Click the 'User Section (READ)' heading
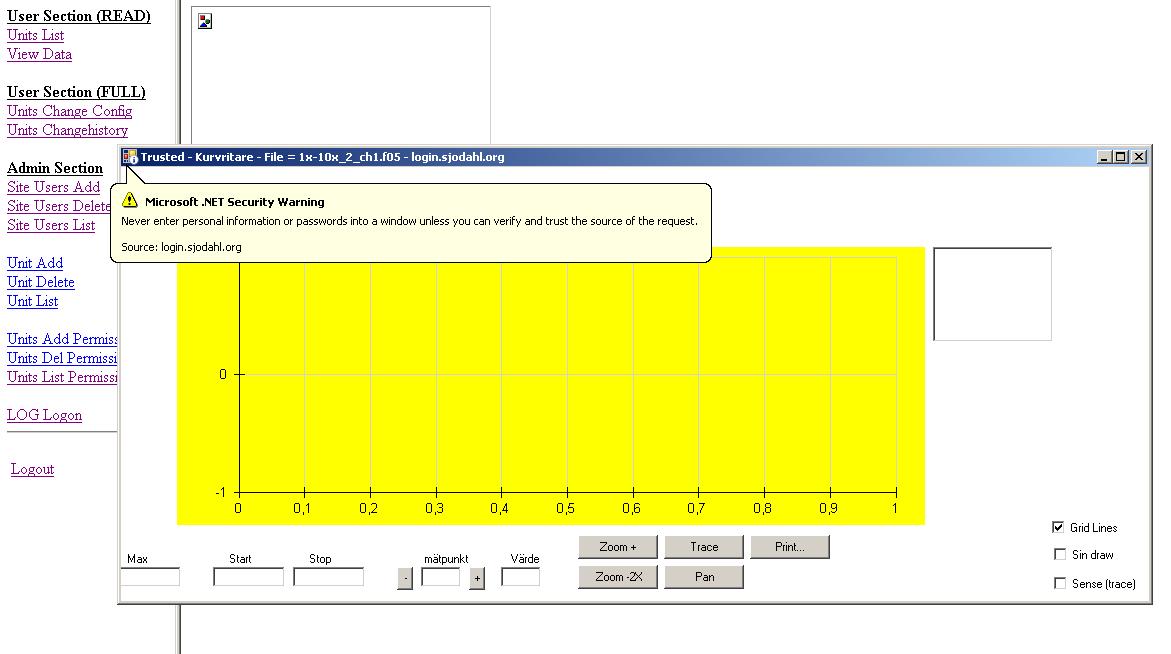This screenshot has width=1171, height=654. click(x=78, y=16)
